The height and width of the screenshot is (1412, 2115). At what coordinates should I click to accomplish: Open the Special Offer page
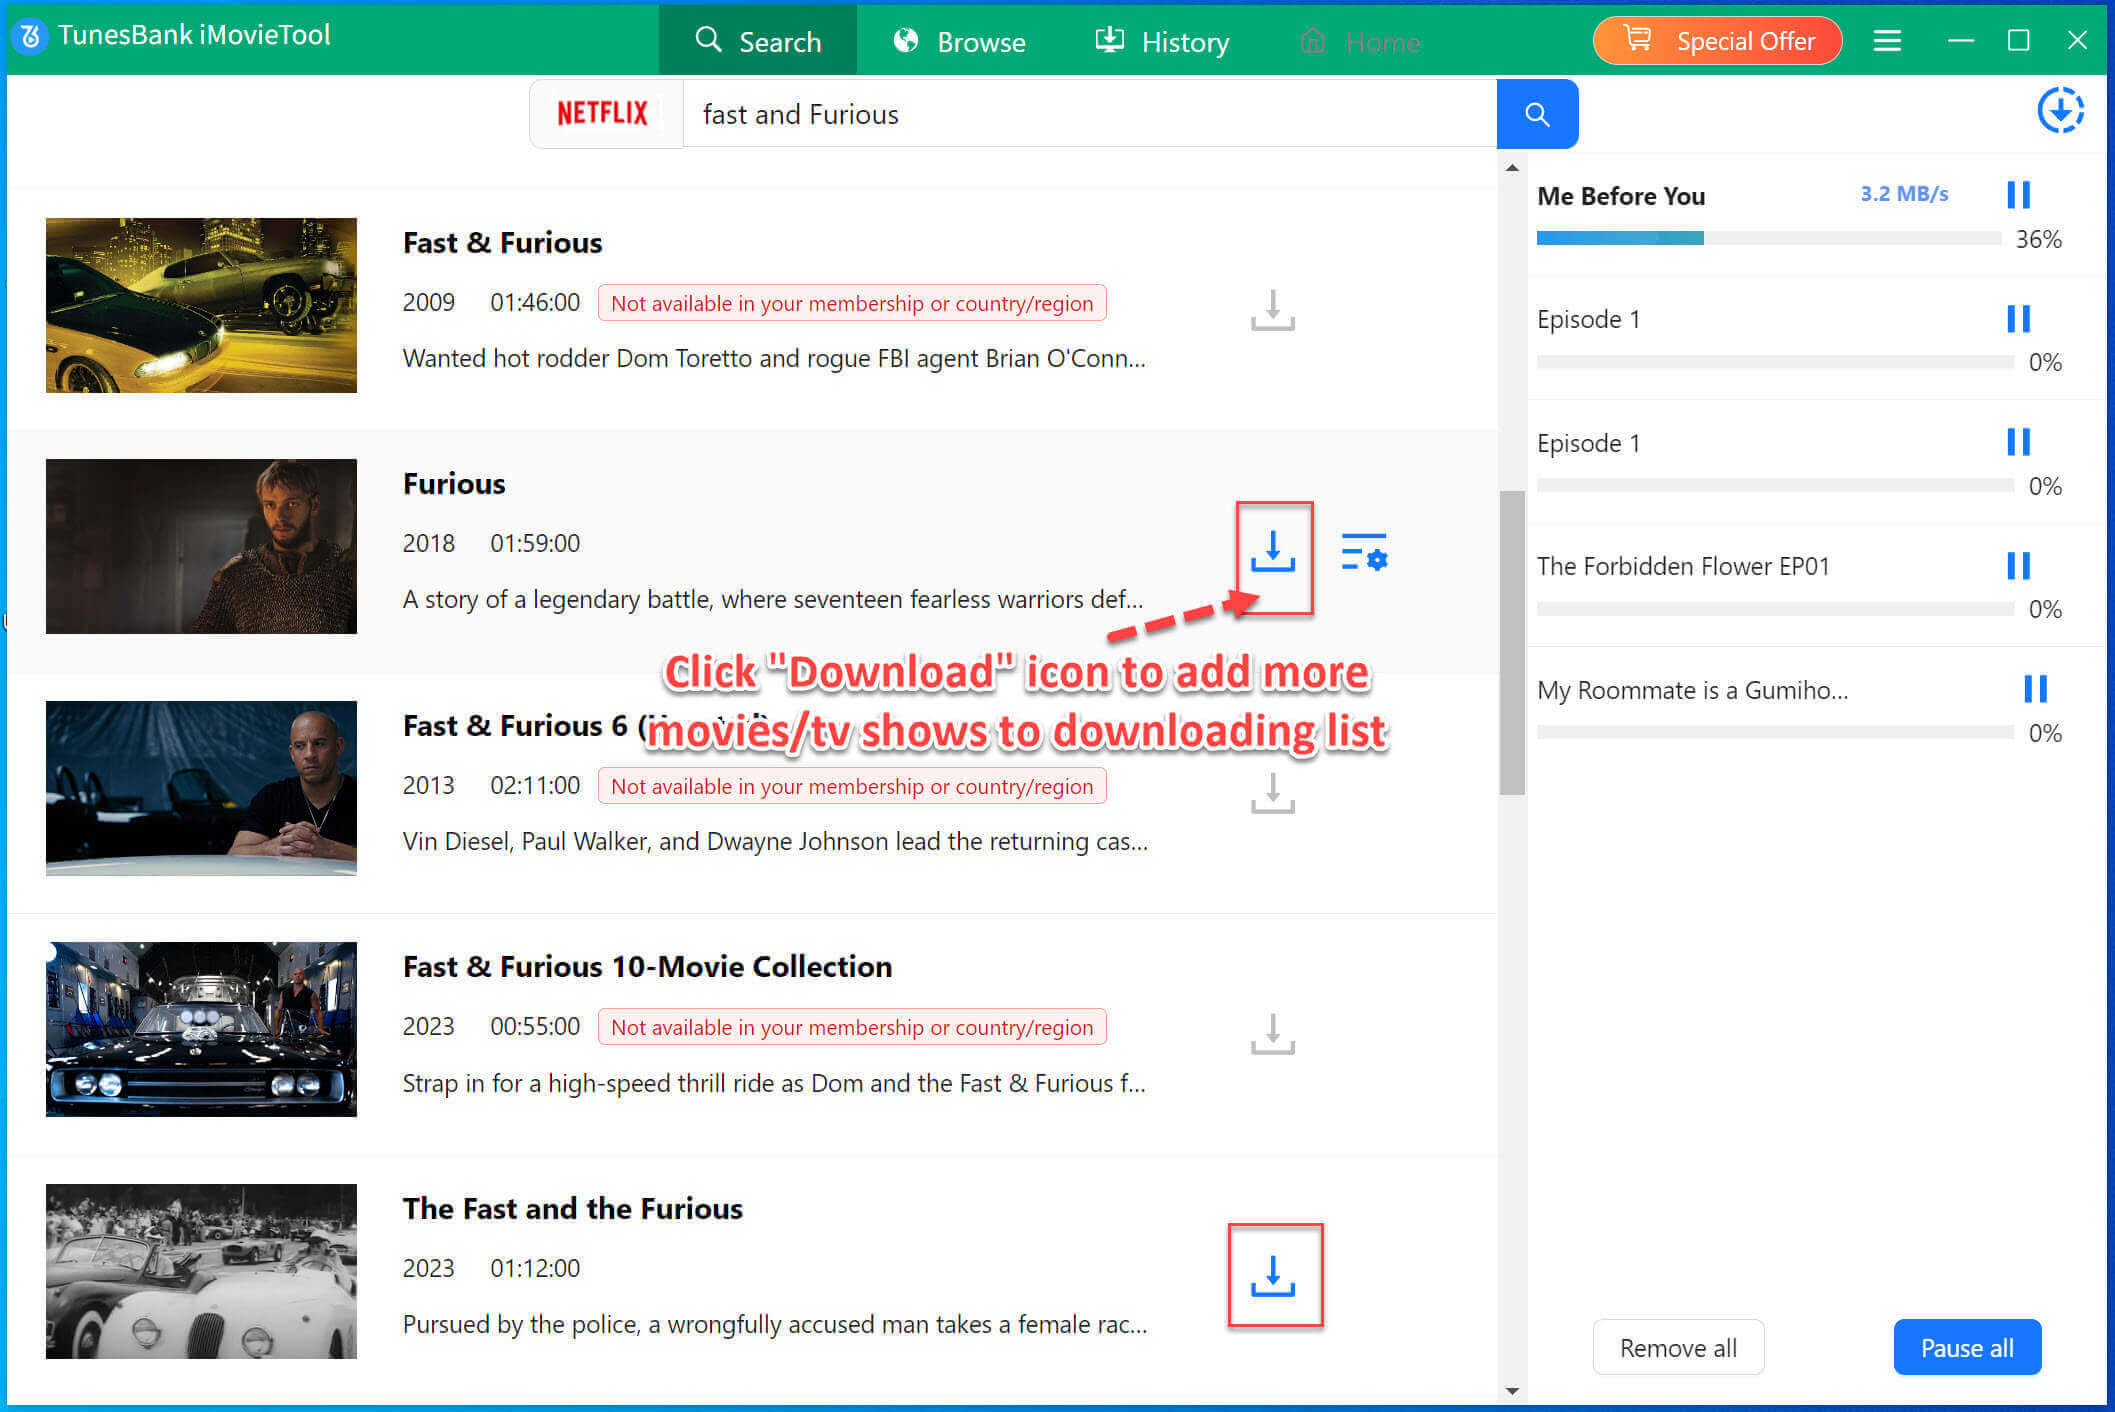tap(1716, 40)
